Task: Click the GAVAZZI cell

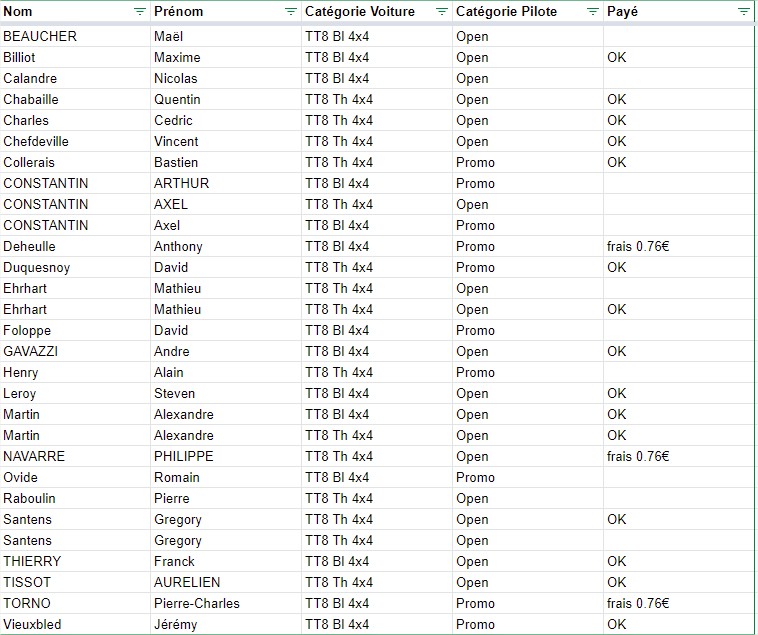Action: pos(75,351)
